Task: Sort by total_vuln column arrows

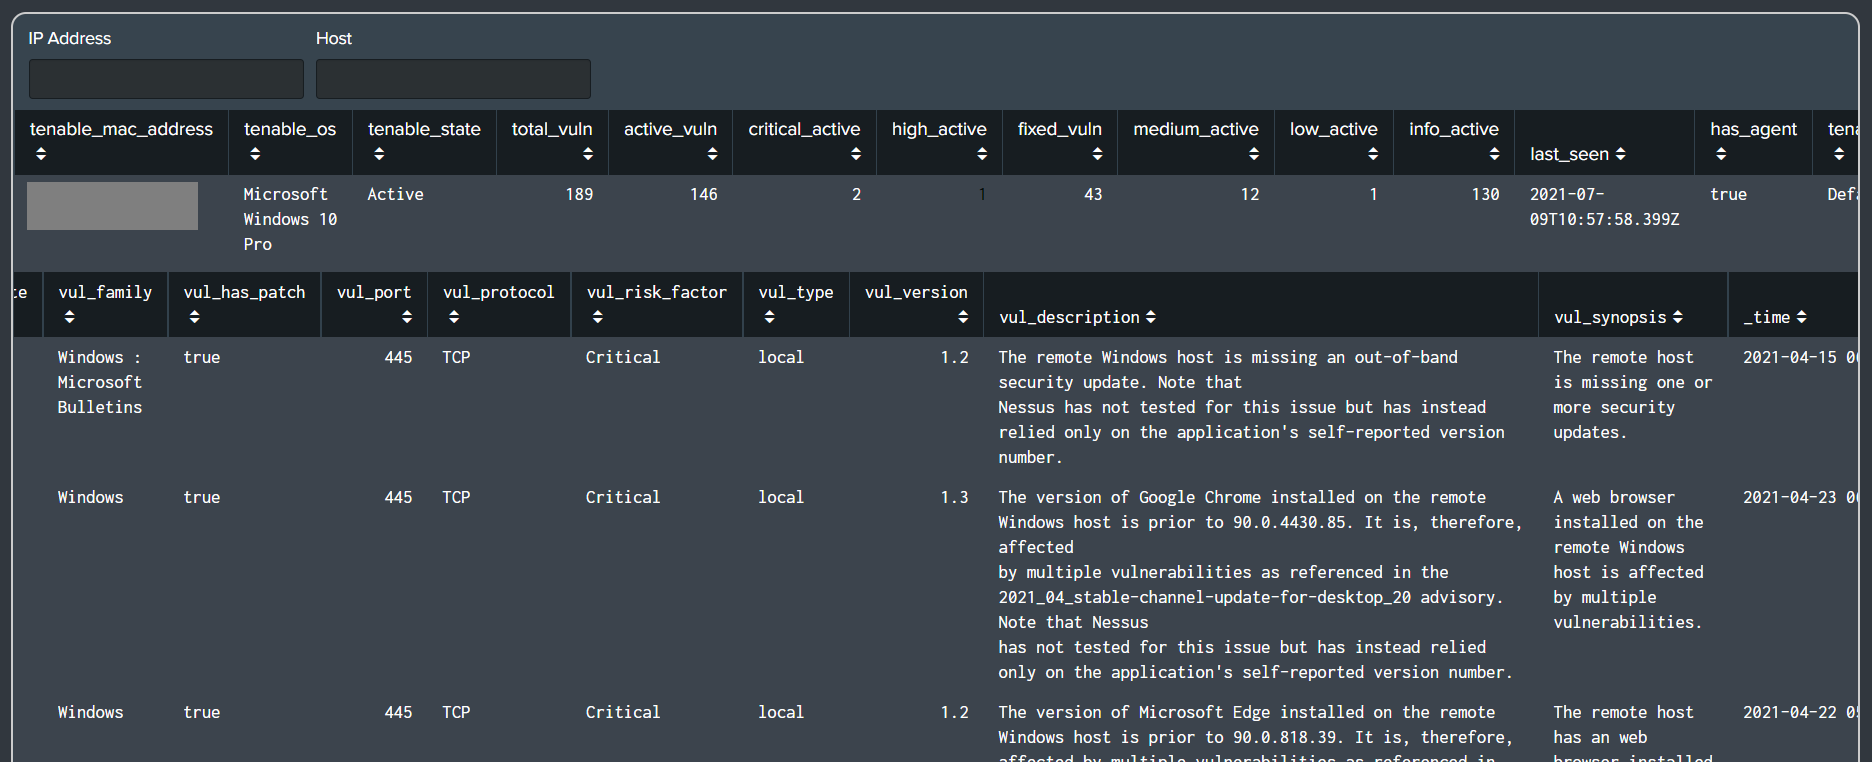Action: point(588,154)
